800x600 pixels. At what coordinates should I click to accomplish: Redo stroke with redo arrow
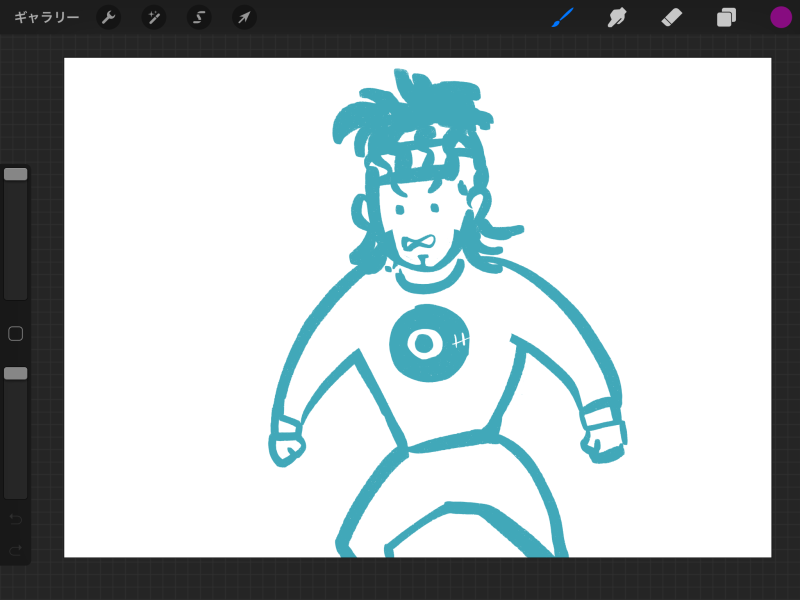[x=16, y=550]
